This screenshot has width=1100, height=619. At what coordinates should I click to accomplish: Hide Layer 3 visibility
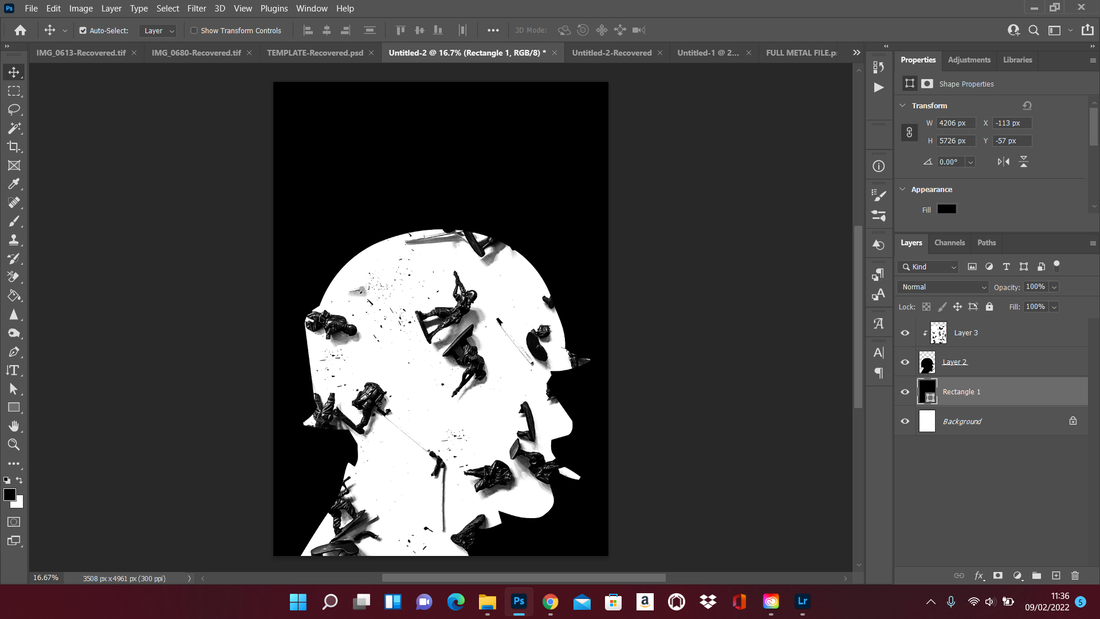tap(905, 333)
